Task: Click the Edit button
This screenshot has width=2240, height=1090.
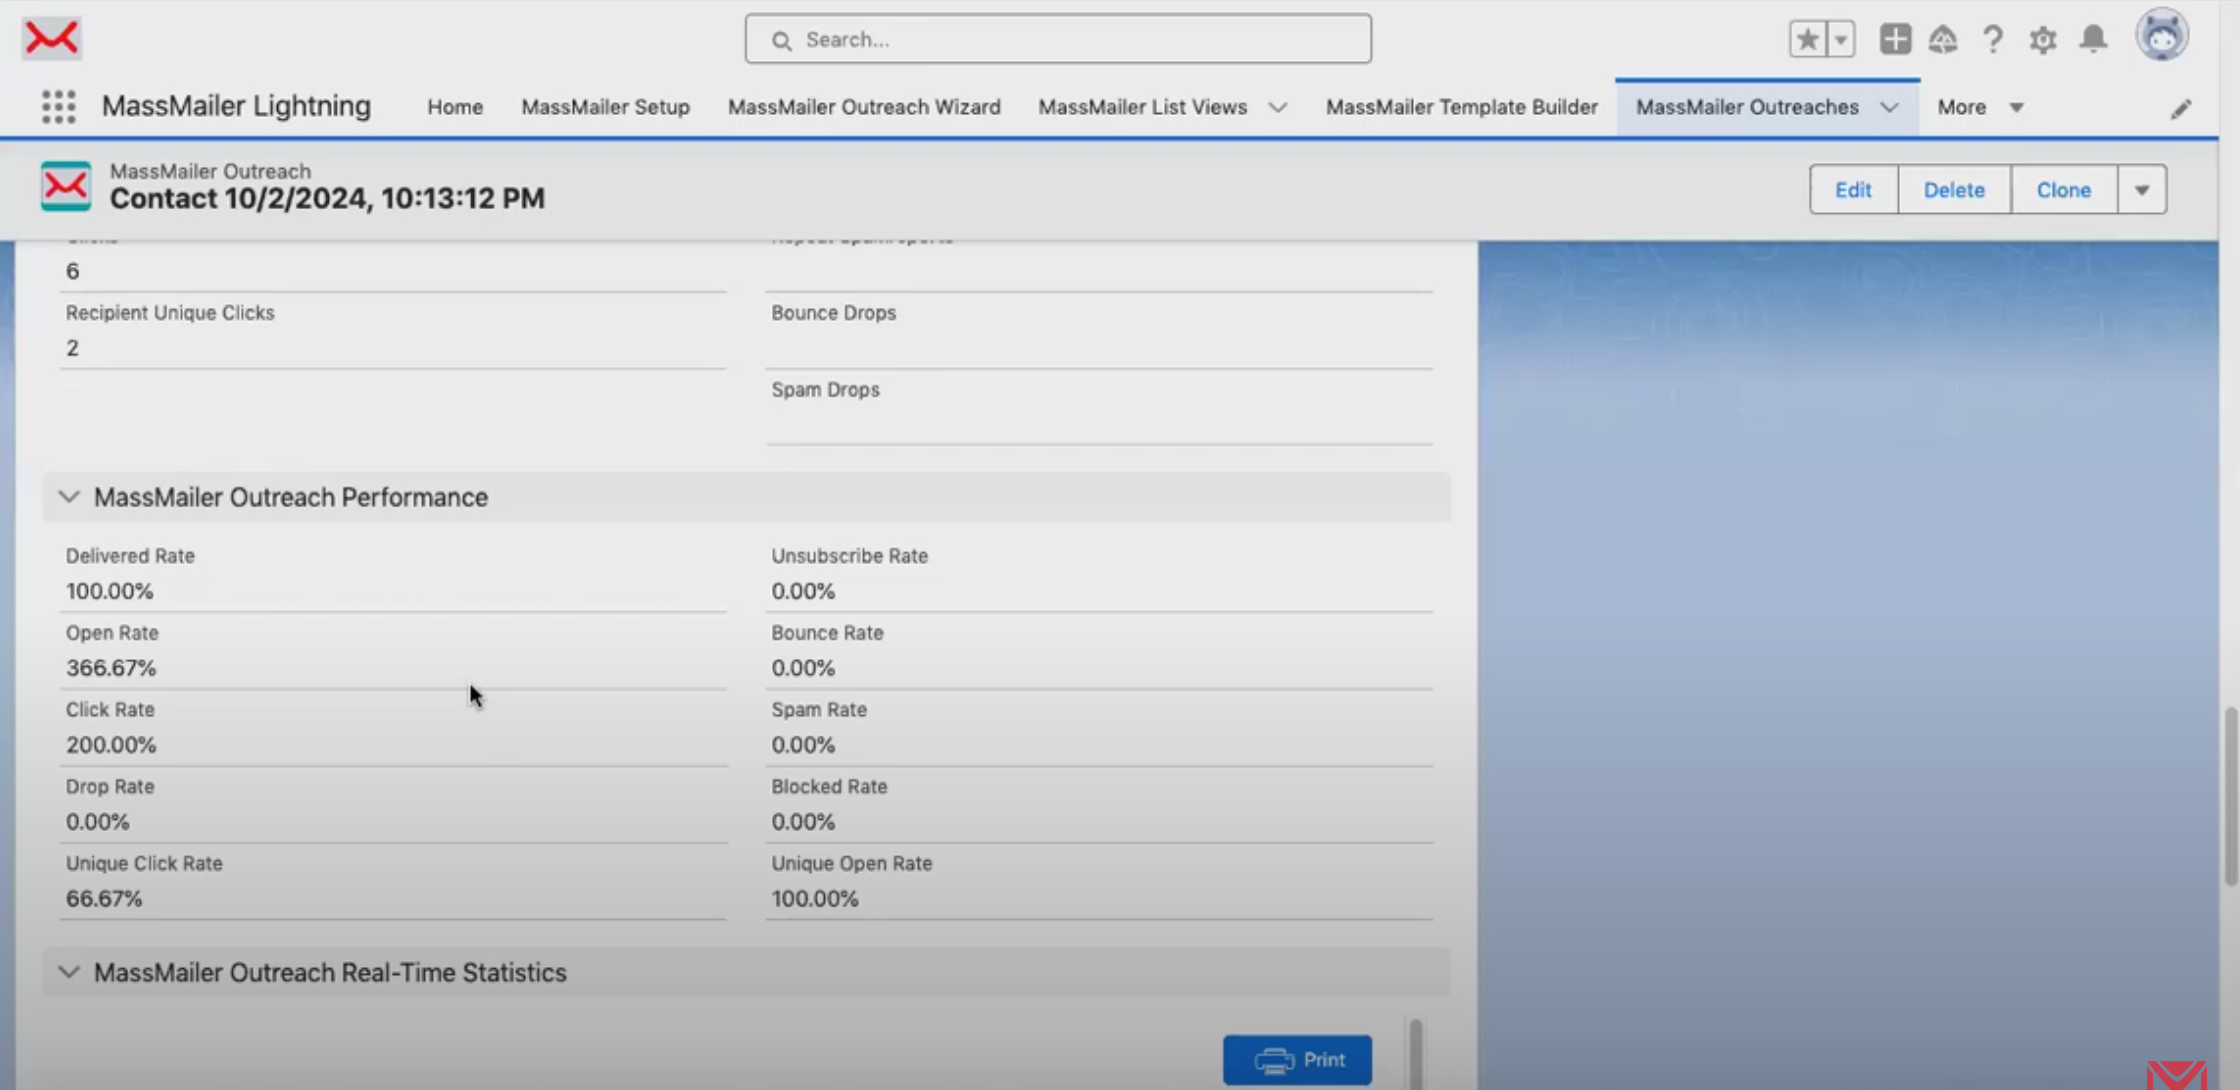Action: pyautogui.click(x=1853, y=190)
